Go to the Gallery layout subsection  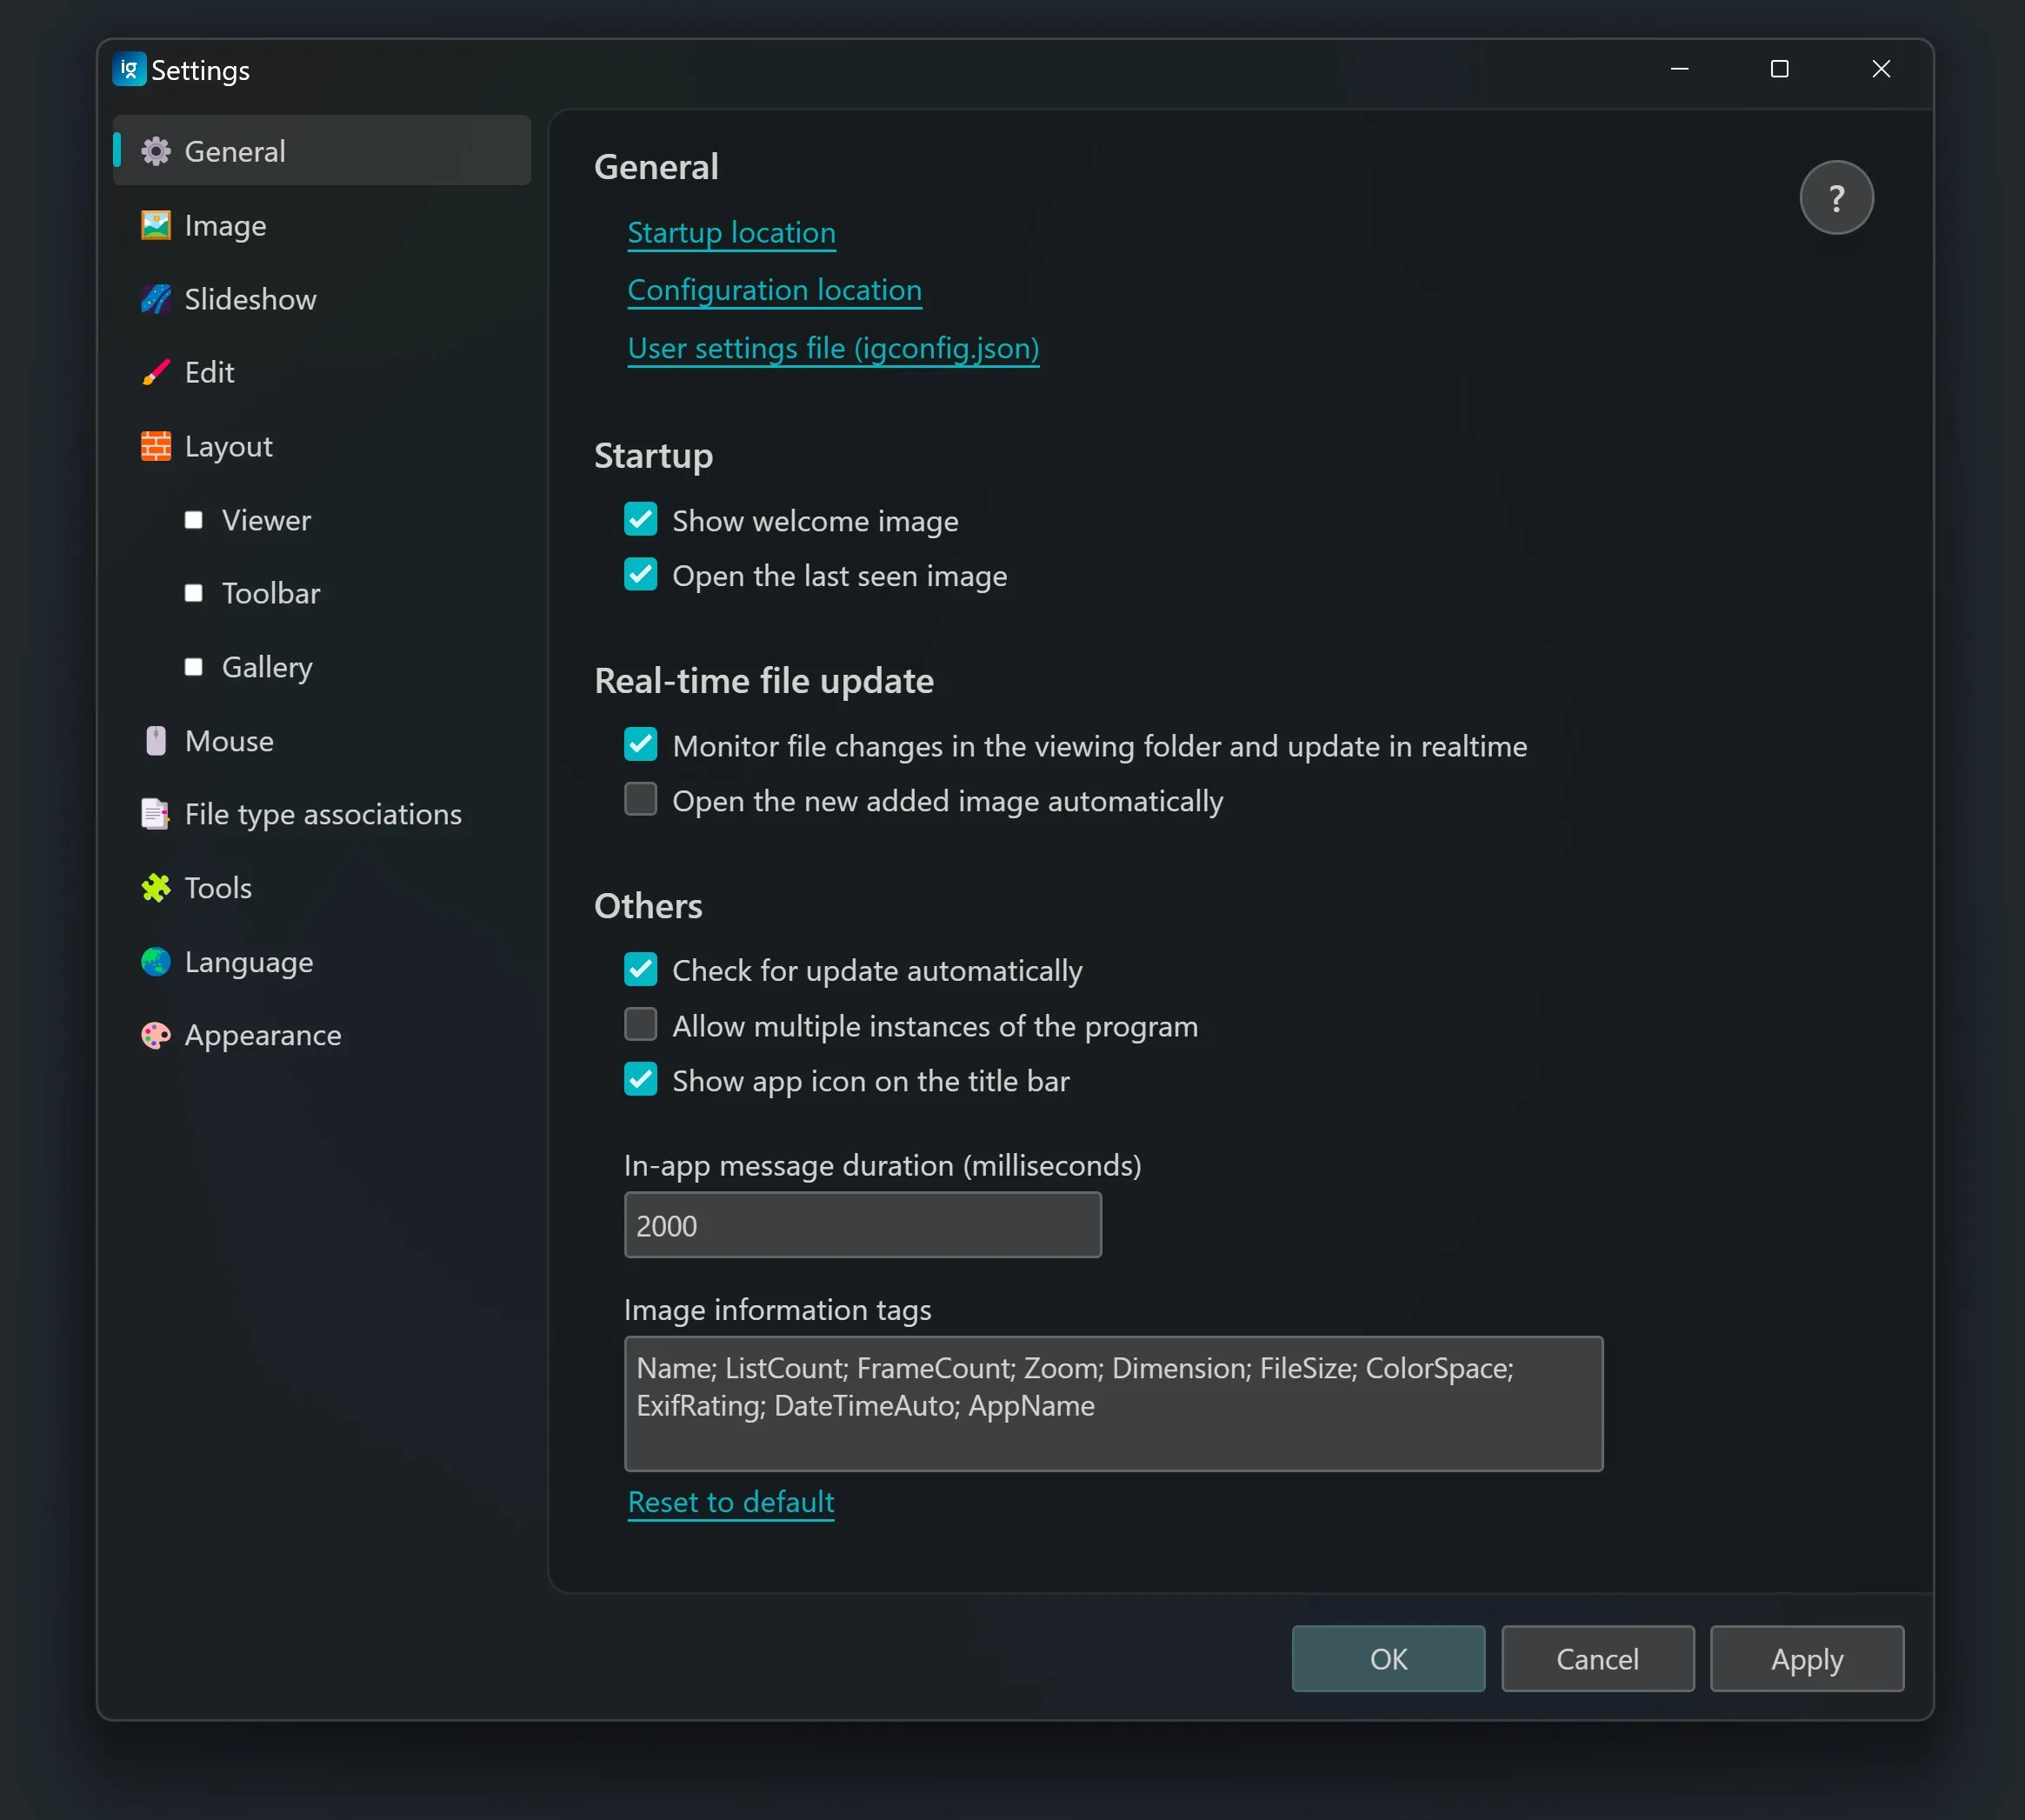click(x=266, y=666)
